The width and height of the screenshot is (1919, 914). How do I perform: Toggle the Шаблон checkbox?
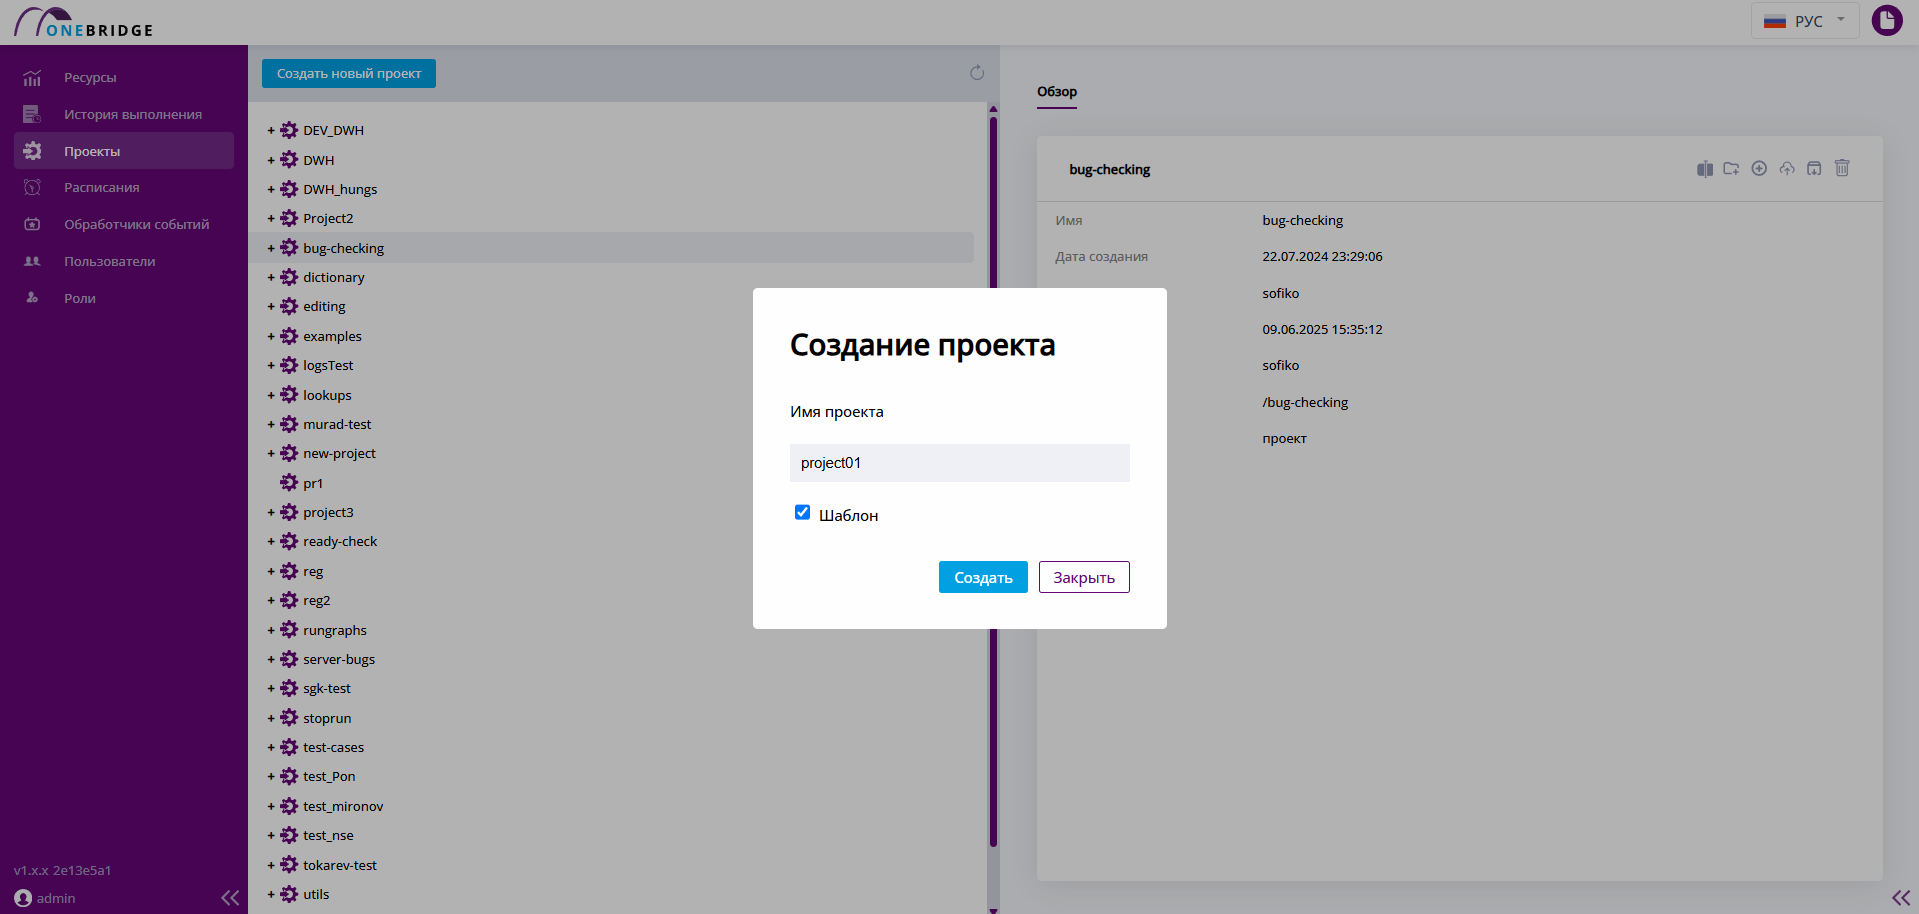click(802, 512)
